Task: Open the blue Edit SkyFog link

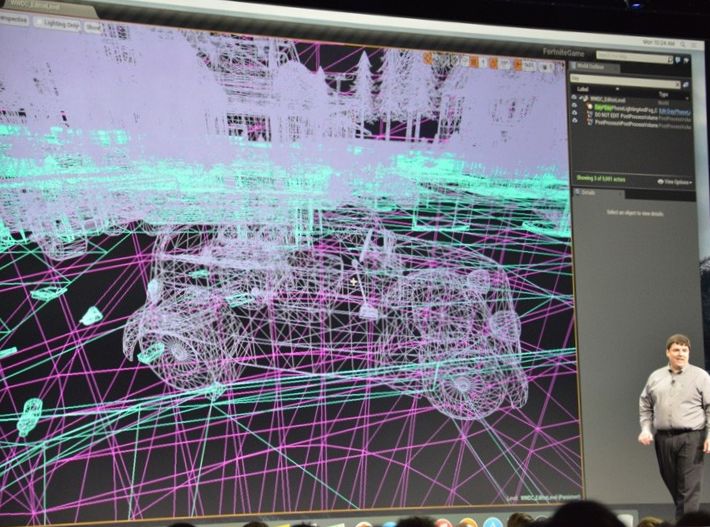Action: pos(675,112)
